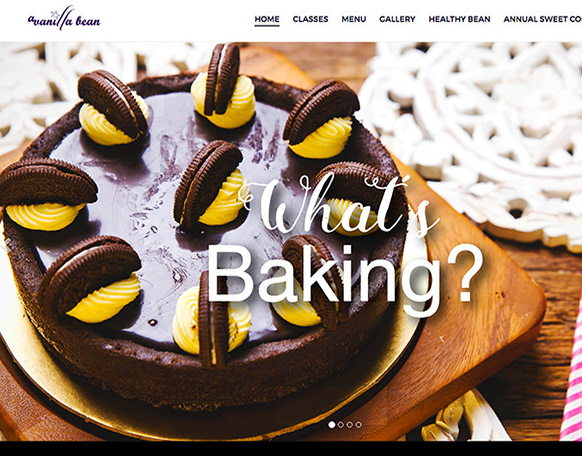Go to the CLASSES page
The width and height of the screenshot is (582, 456).
tap(310, 19)
